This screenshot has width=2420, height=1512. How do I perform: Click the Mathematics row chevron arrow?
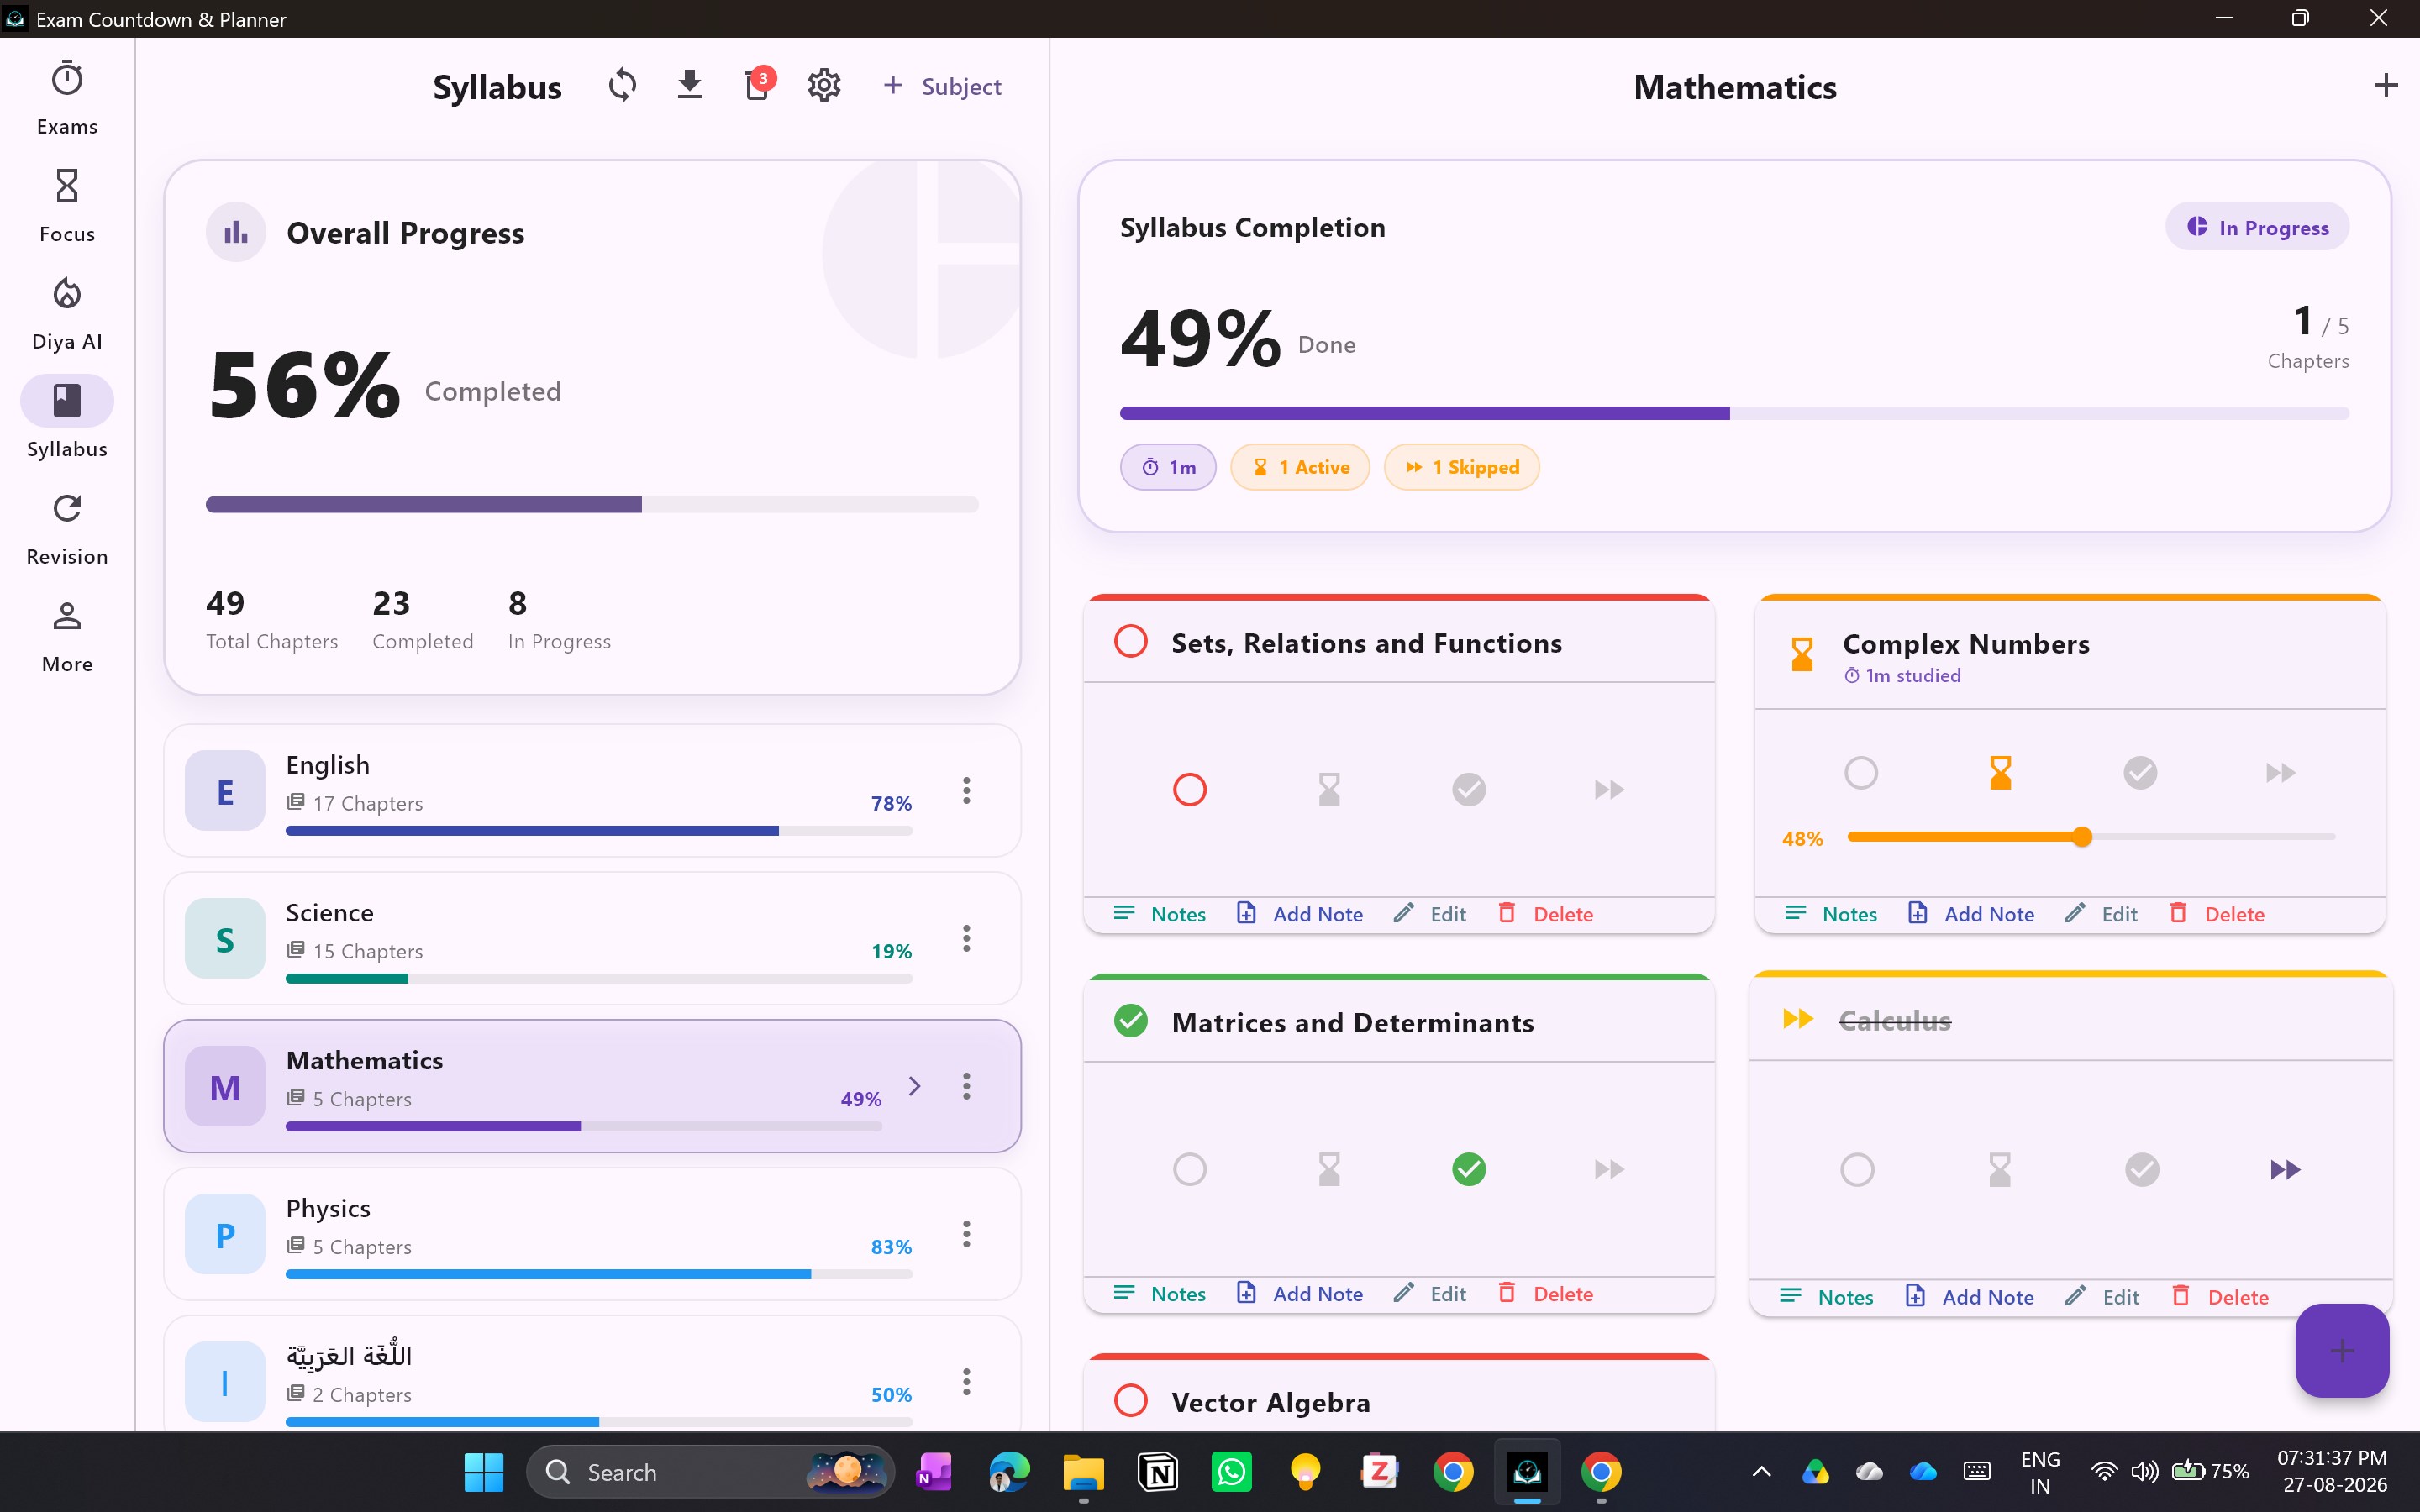pos(914,1086)
